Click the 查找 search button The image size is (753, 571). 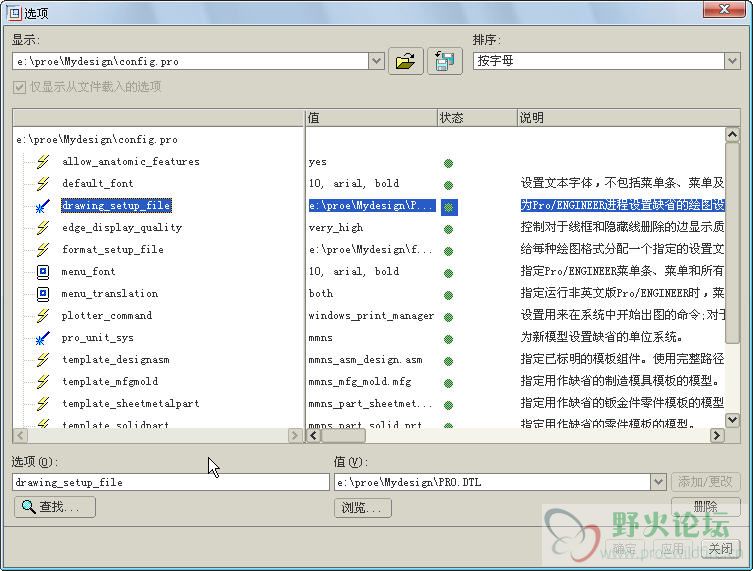click(55, 507)
